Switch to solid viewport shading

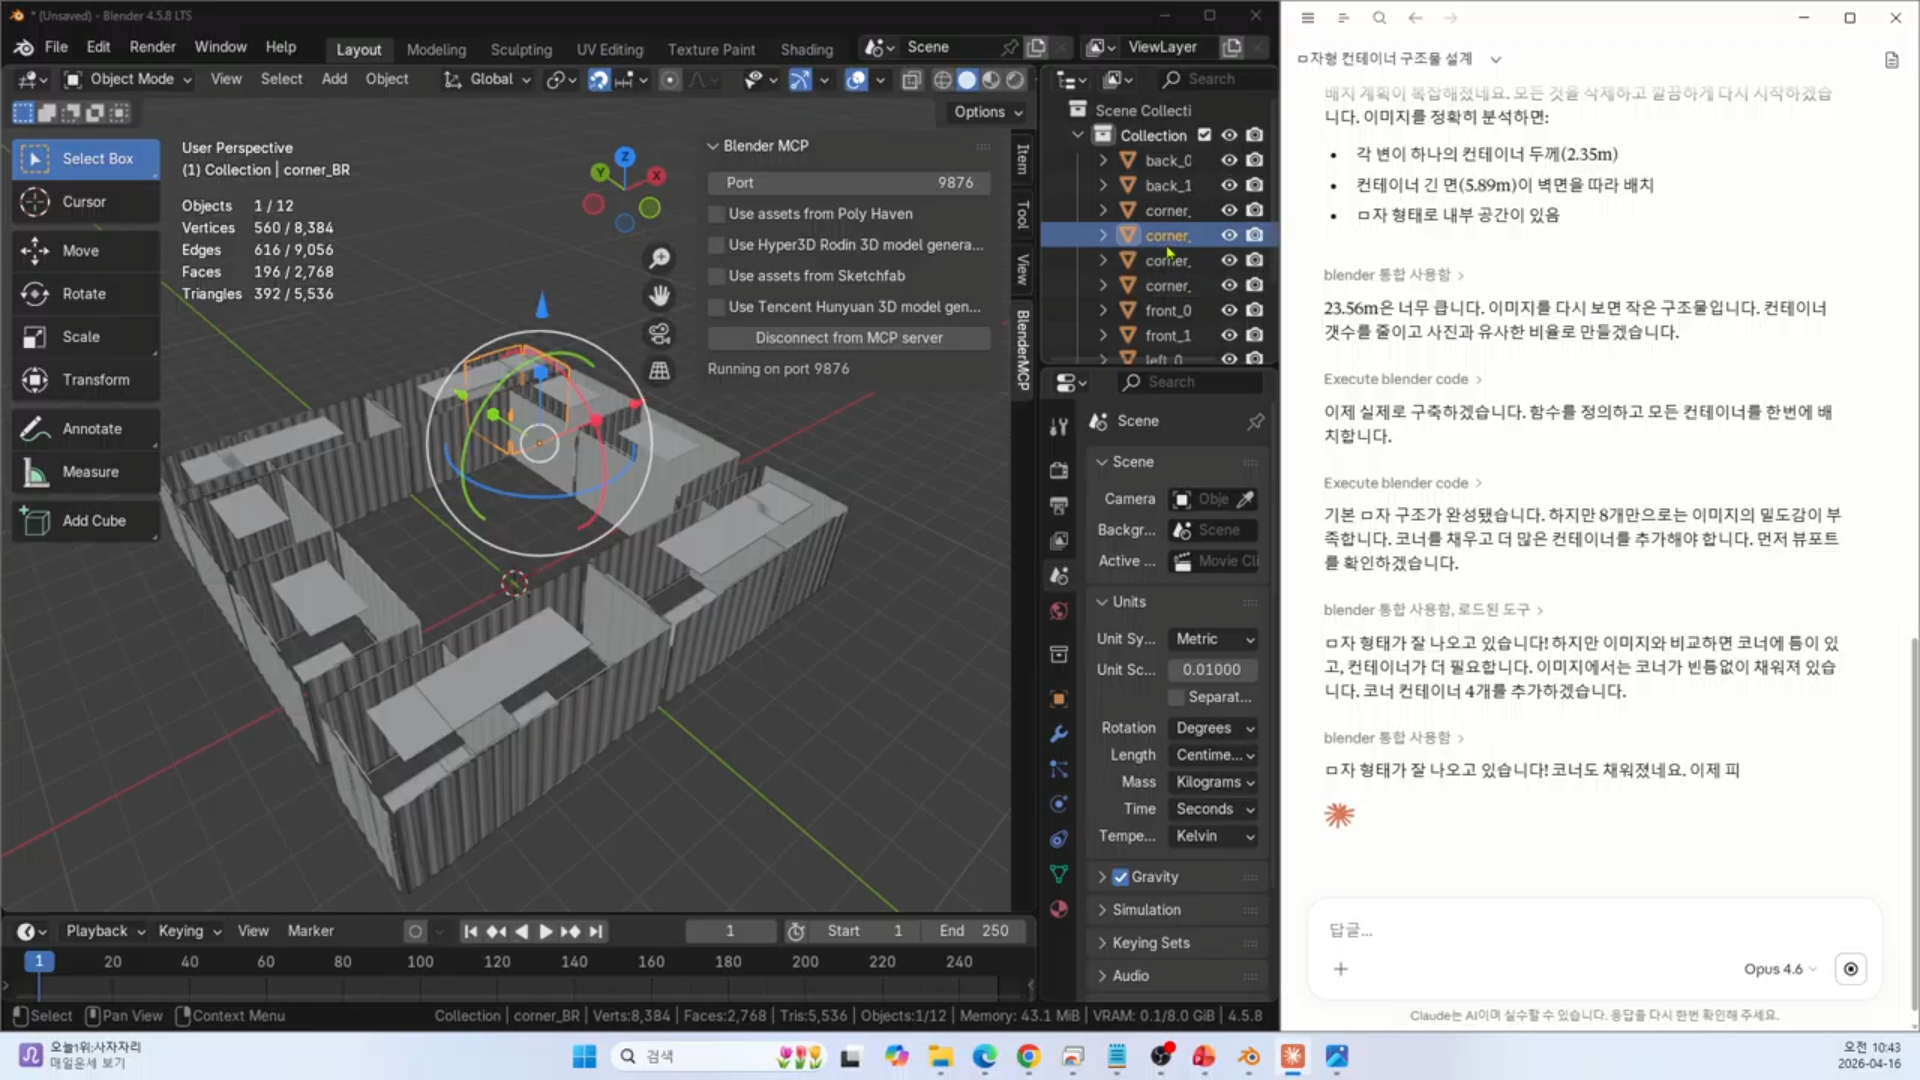pyautogui.click(x=967, y=80)
